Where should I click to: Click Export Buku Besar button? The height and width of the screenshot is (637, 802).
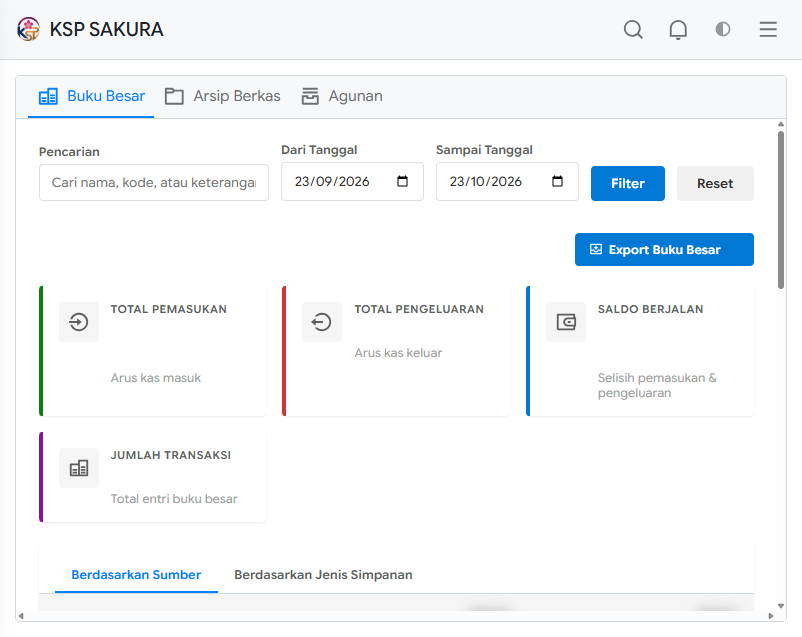664,250
